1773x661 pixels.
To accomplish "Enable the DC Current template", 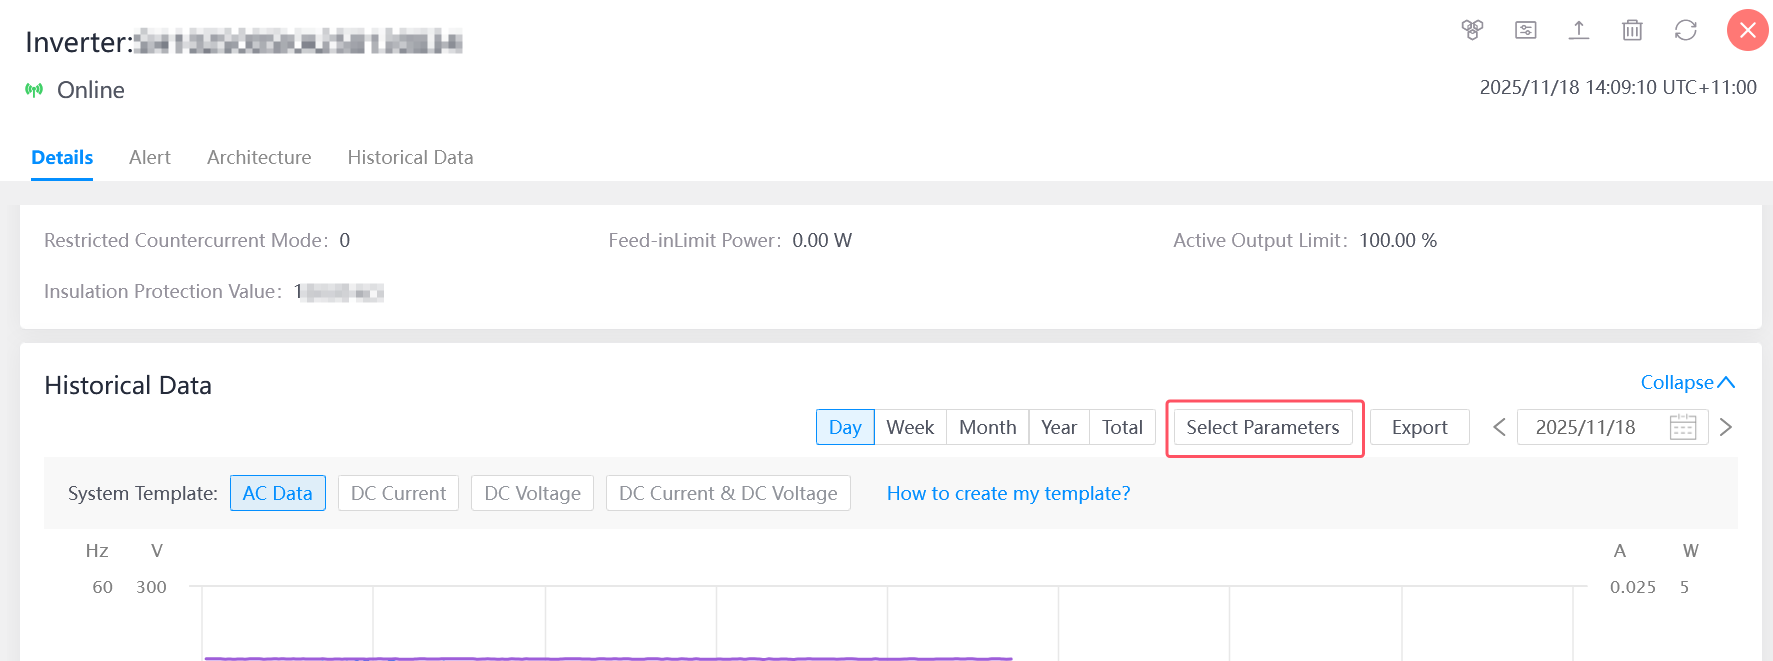I will [398, 493].
